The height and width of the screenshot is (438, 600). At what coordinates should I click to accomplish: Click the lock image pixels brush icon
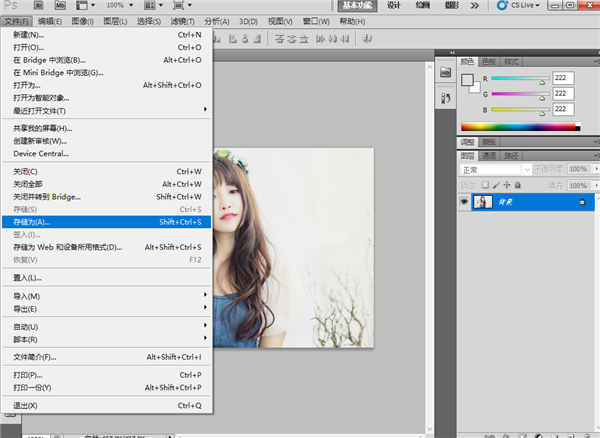(497, 185)
